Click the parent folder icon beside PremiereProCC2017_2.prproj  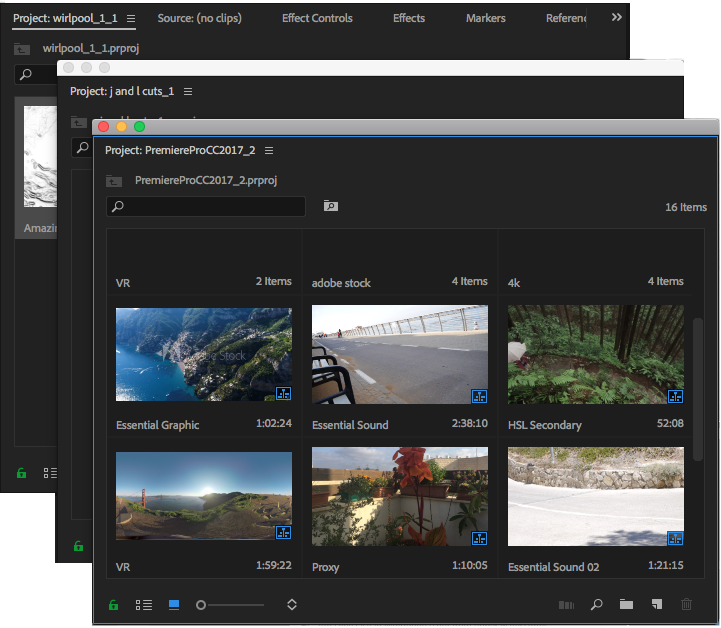coord(114,181)
